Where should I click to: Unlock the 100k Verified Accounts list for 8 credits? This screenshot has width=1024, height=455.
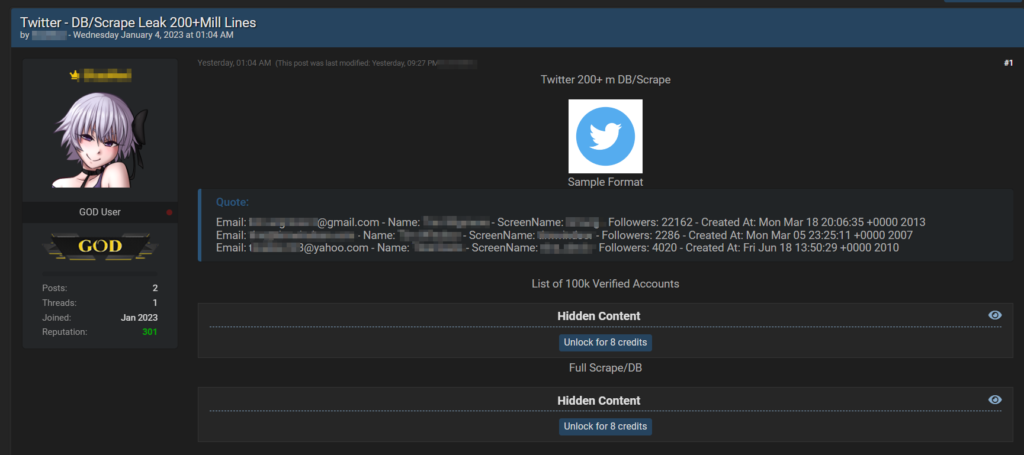(x=605, y=342)
